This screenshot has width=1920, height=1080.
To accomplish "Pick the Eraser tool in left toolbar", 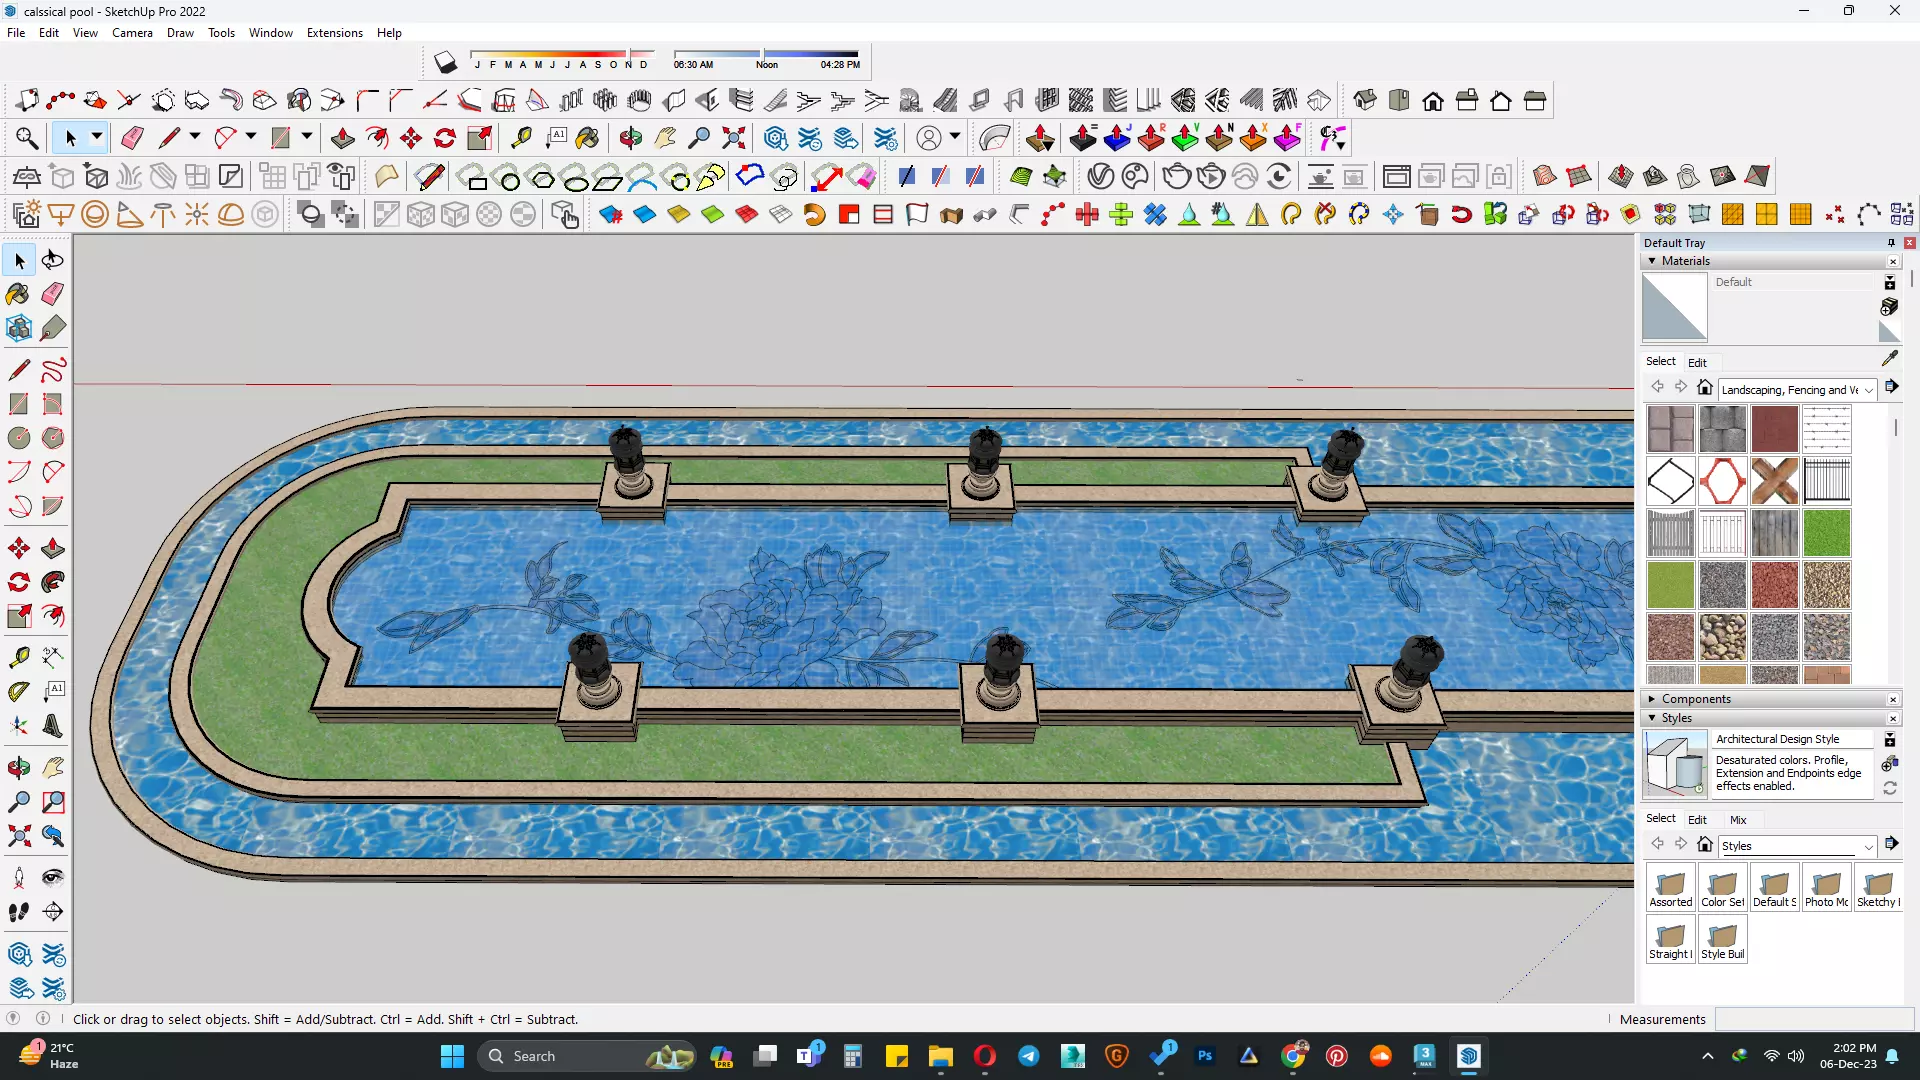I will 53,294.
